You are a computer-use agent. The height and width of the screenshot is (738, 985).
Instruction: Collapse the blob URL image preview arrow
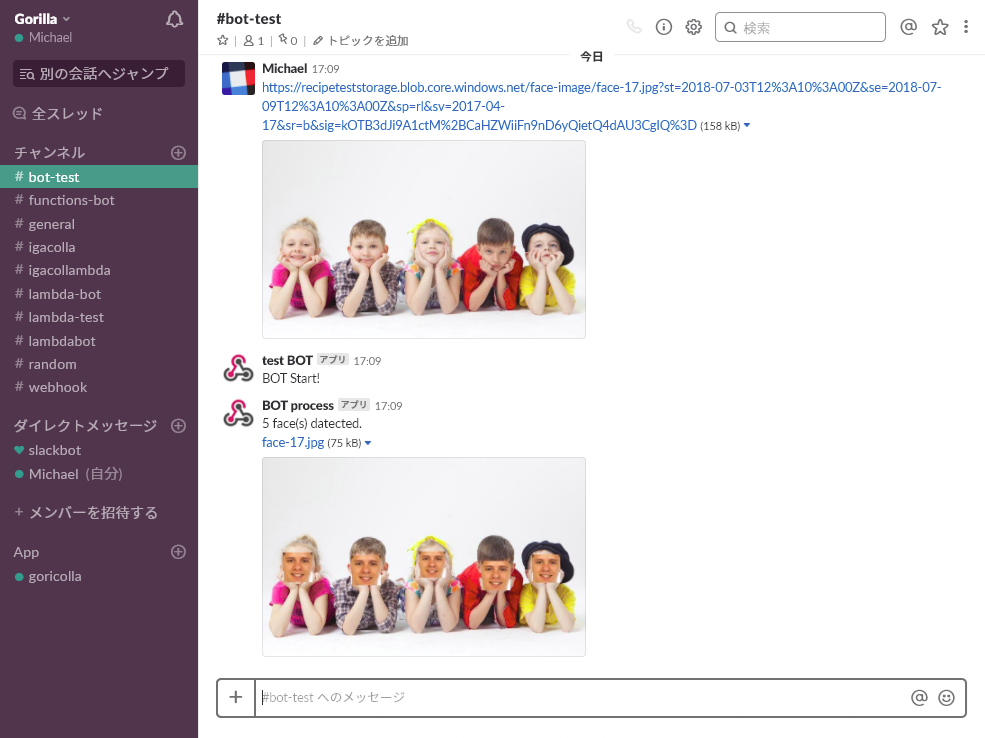[747, 126]
